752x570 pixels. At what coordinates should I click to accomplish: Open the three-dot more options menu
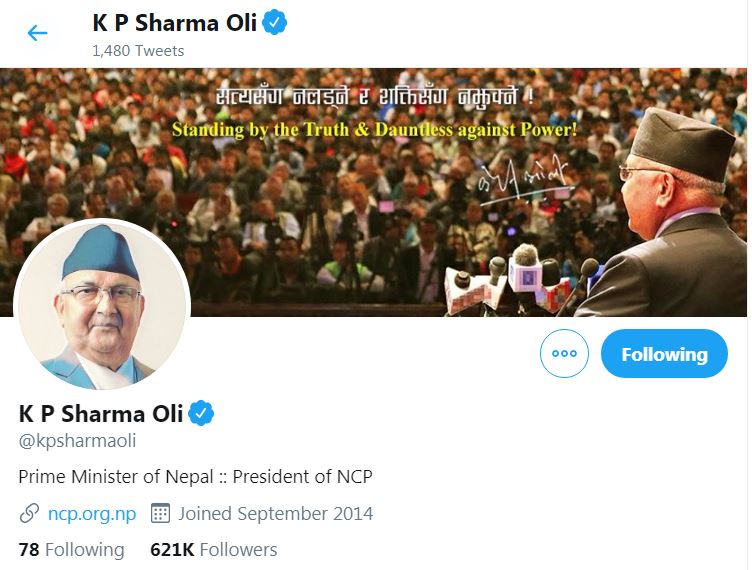pos(564,353)
